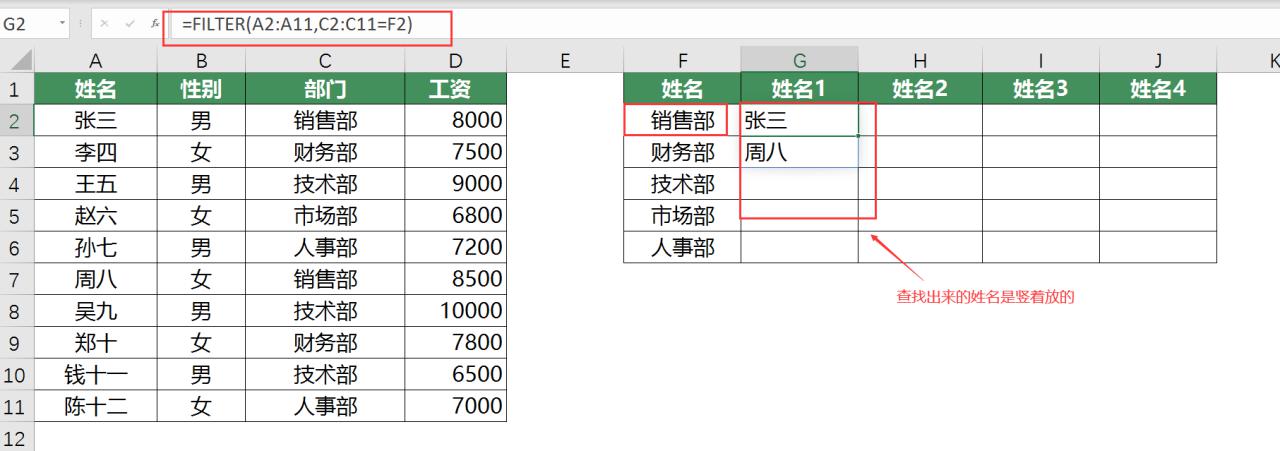The width and height of the screenshot is (1280, 451).
Task: Select column A header
Action: point(95,60)
